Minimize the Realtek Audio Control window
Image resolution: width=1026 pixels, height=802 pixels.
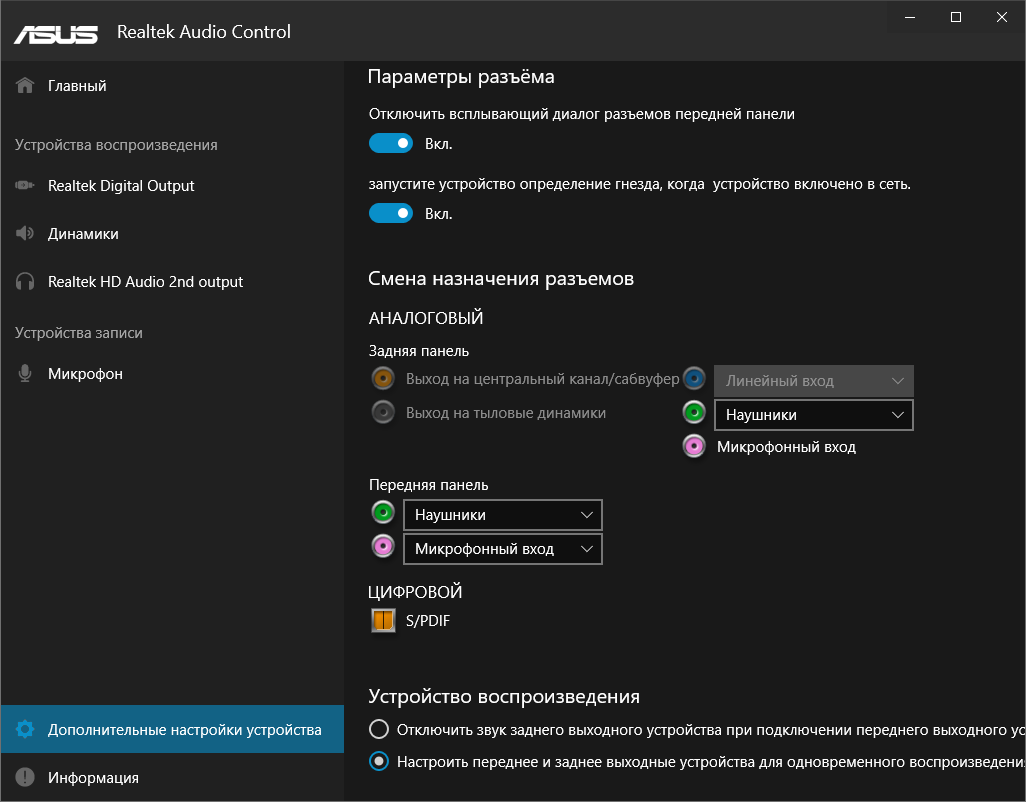[910, 18]
